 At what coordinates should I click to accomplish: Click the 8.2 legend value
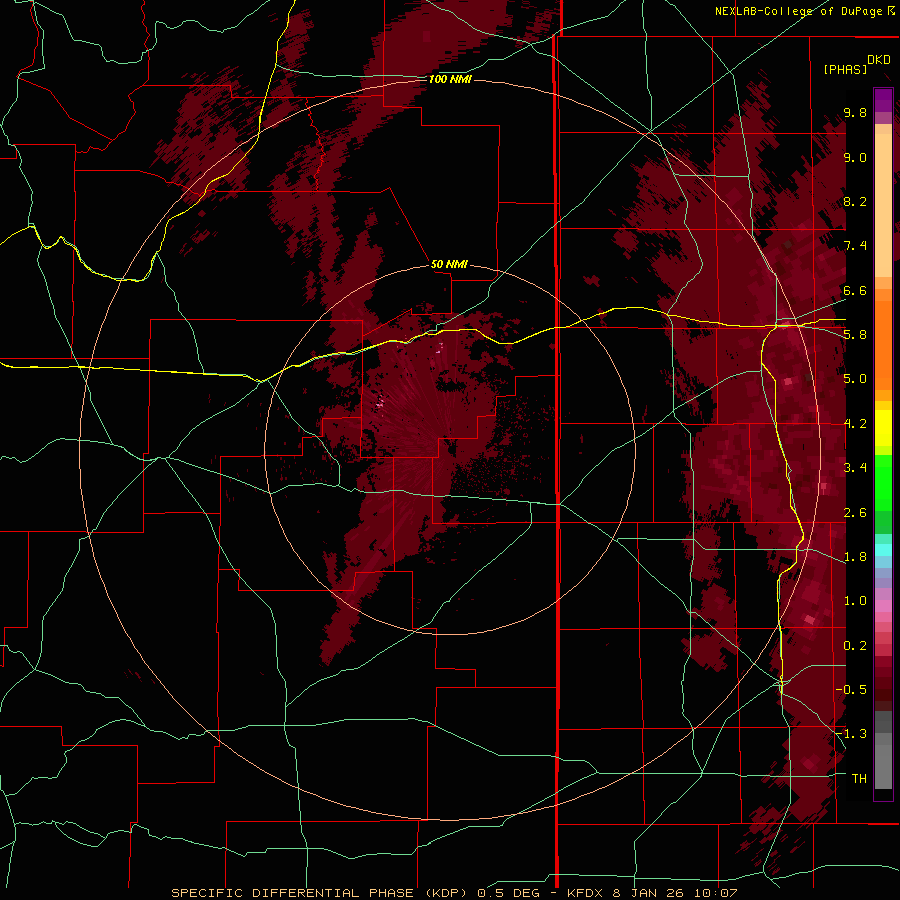click(x=855, y=201)
